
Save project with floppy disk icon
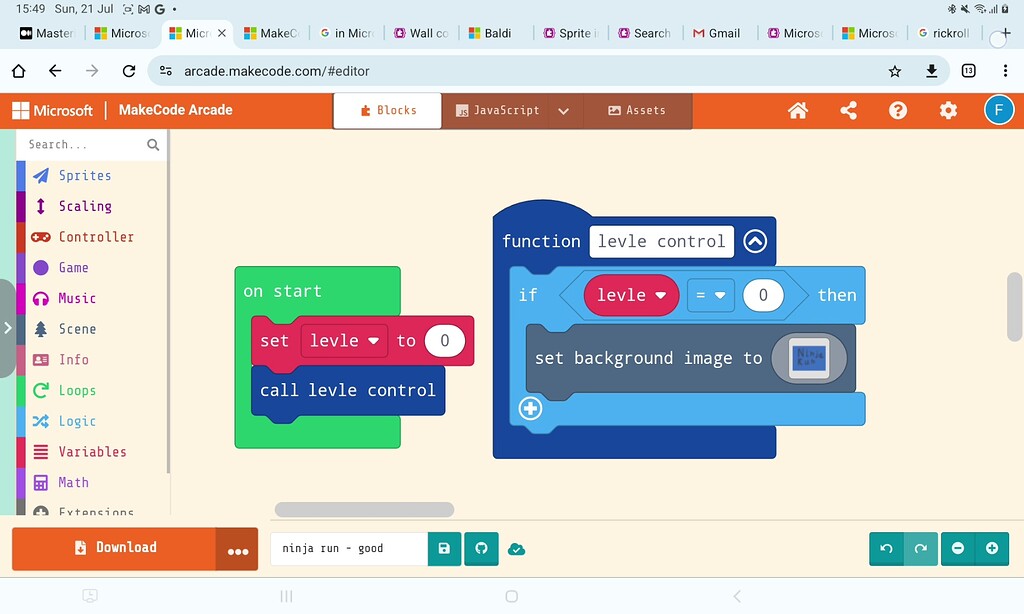(444, 549)
